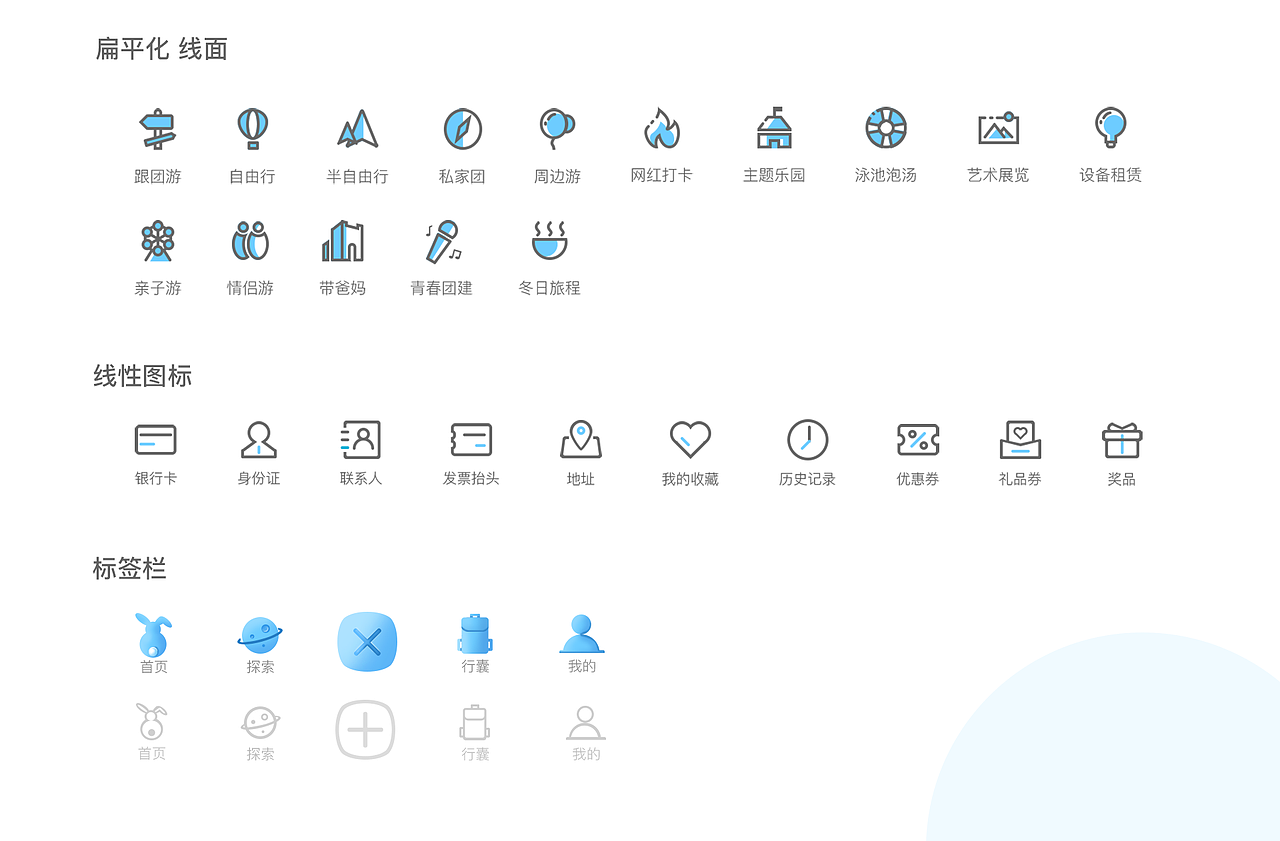
Task: Tap the 优惠券 percent coupon icon
Action: [x=918, y=439]
